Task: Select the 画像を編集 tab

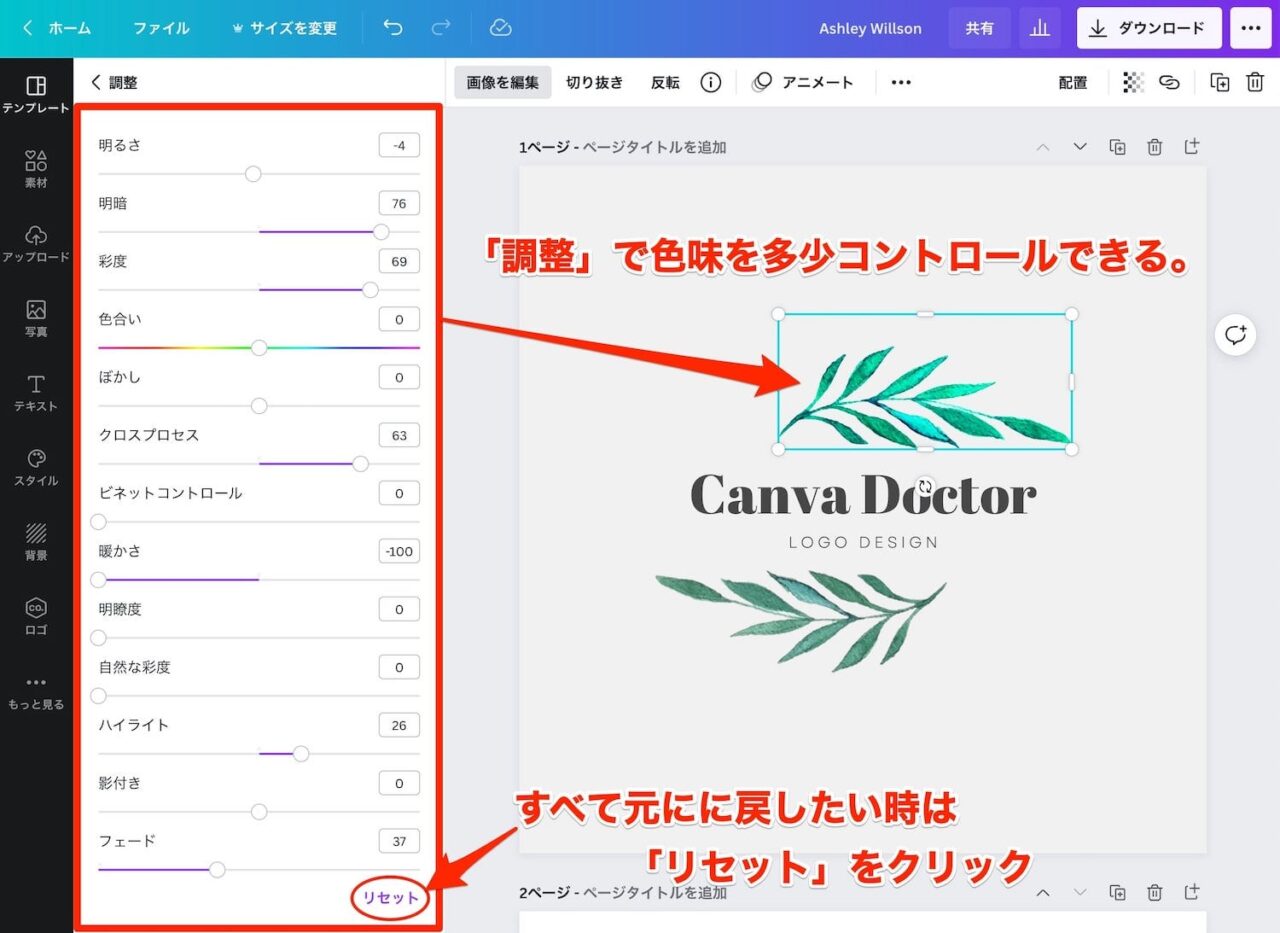Action: coord(503,82)
